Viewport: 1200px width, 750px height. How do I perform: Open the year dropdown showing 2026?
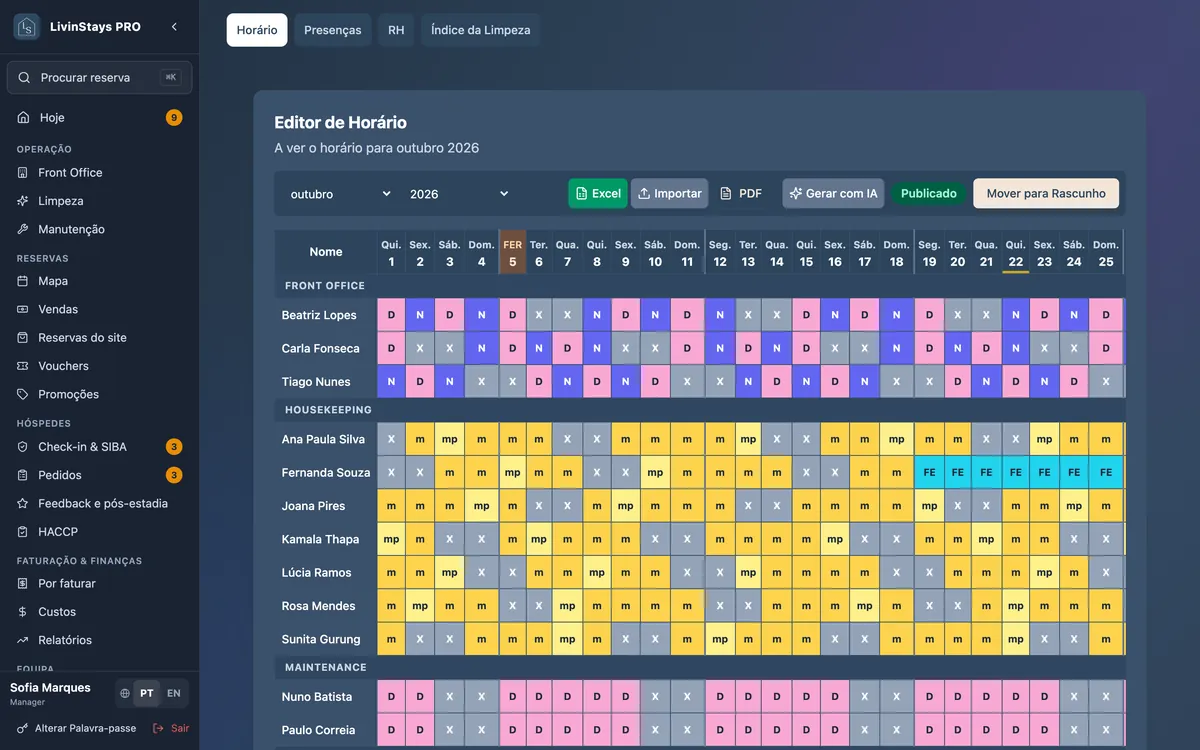(459, 194)
